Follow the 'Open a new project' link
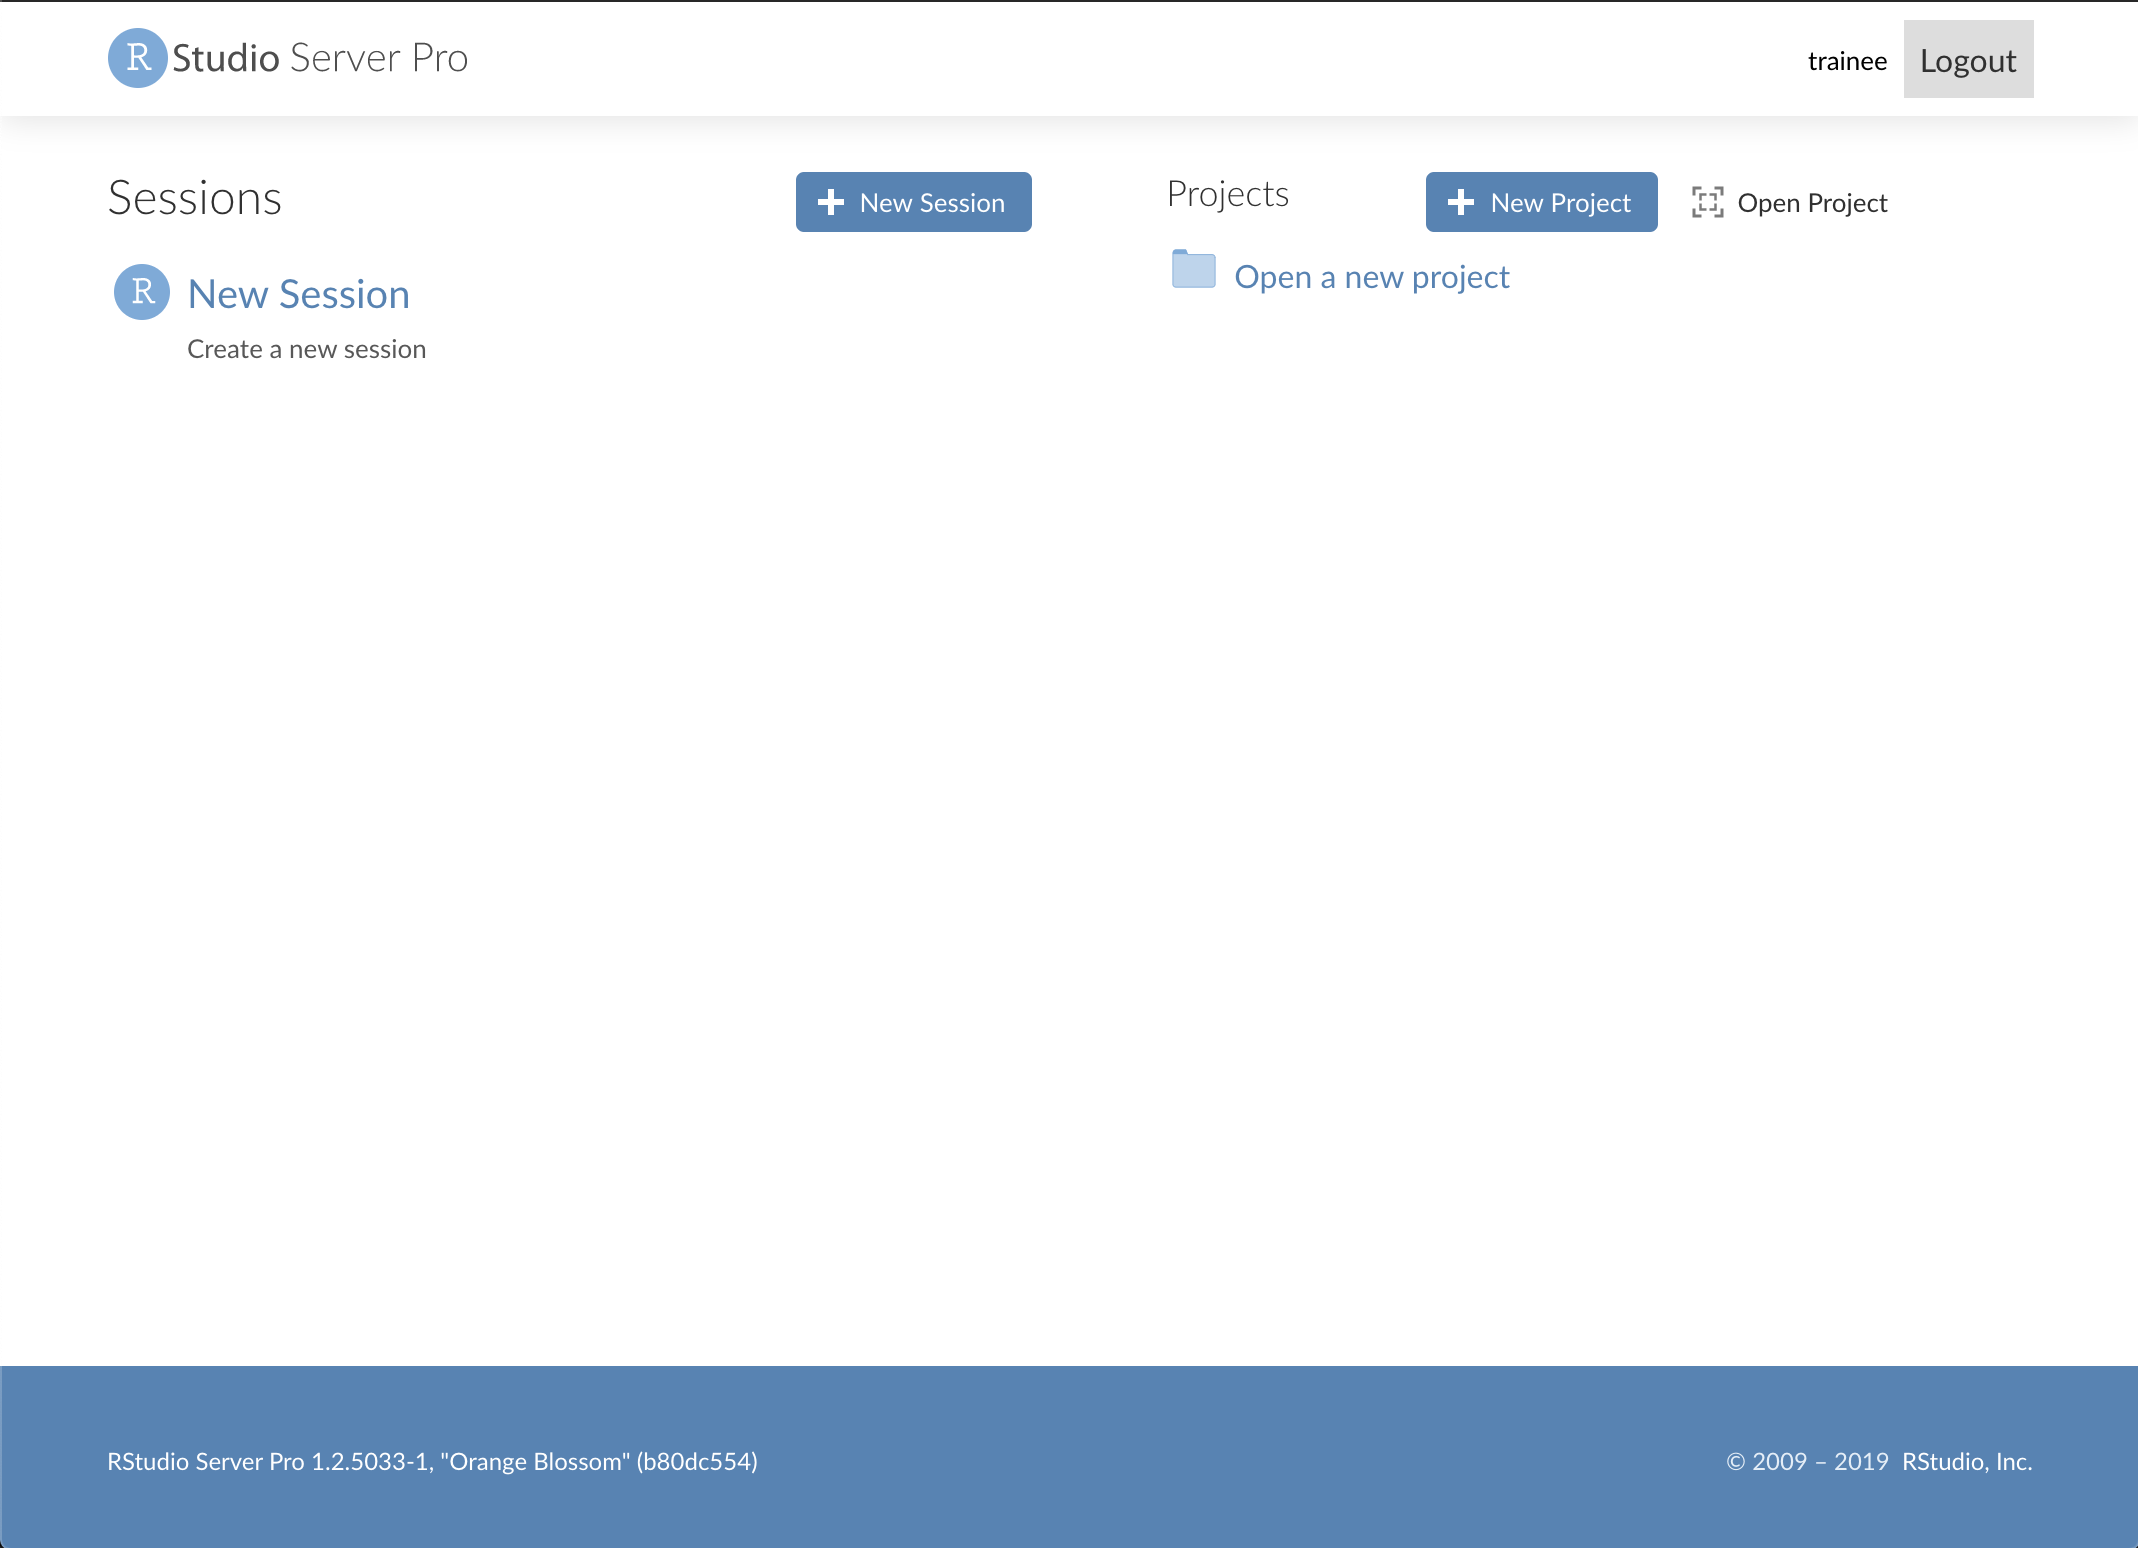 (x=1371, y=277)
